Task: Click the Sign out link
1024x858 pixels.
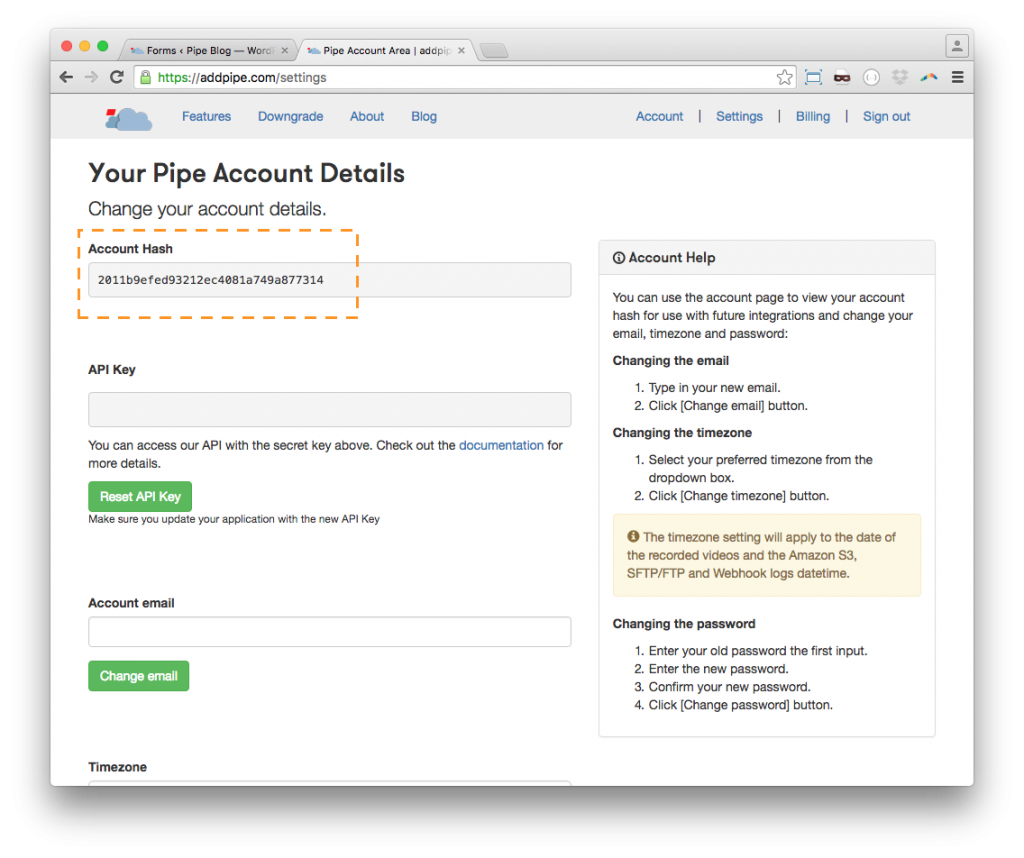Action: (886, 117)
